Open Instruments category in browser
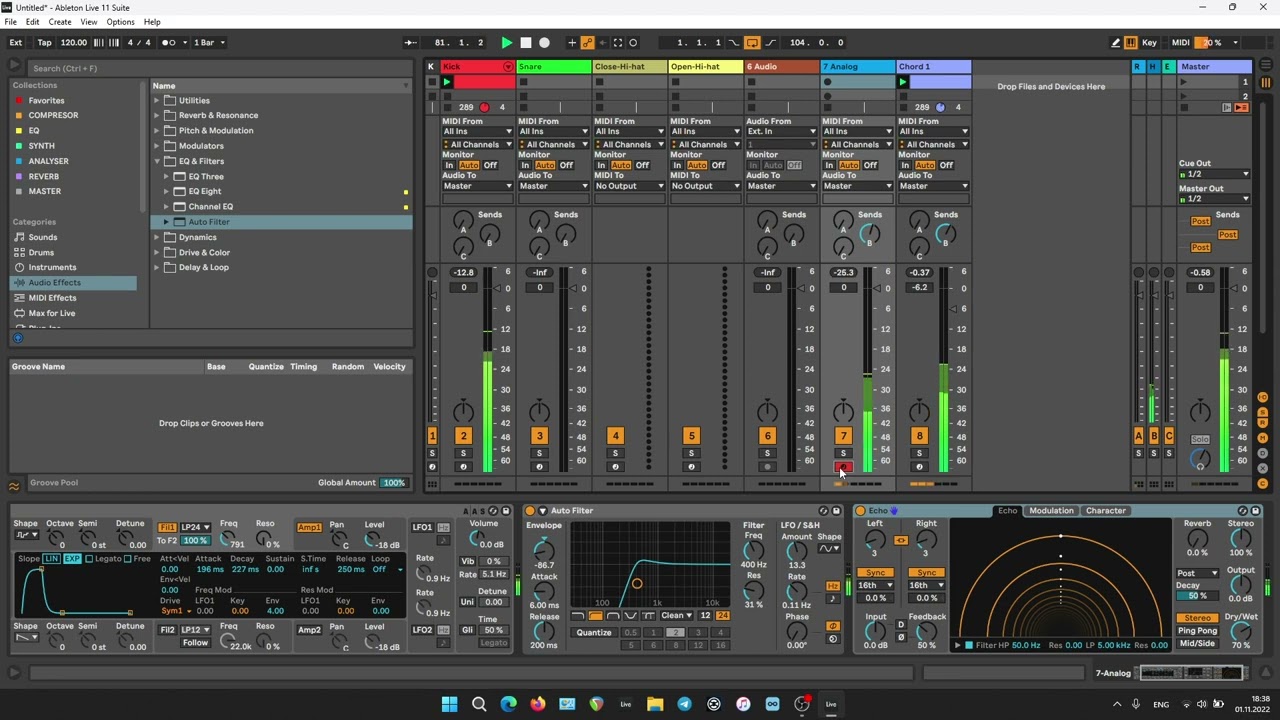The image size is (1280, 720). click(x=52, y=268)
